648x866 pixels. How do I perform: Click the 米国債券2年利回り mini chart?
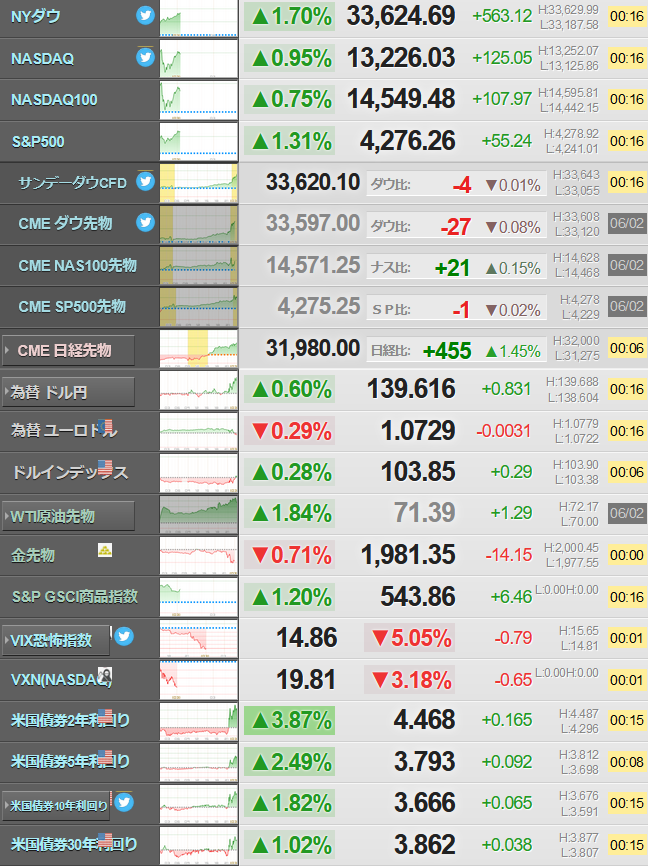[199, 721]
